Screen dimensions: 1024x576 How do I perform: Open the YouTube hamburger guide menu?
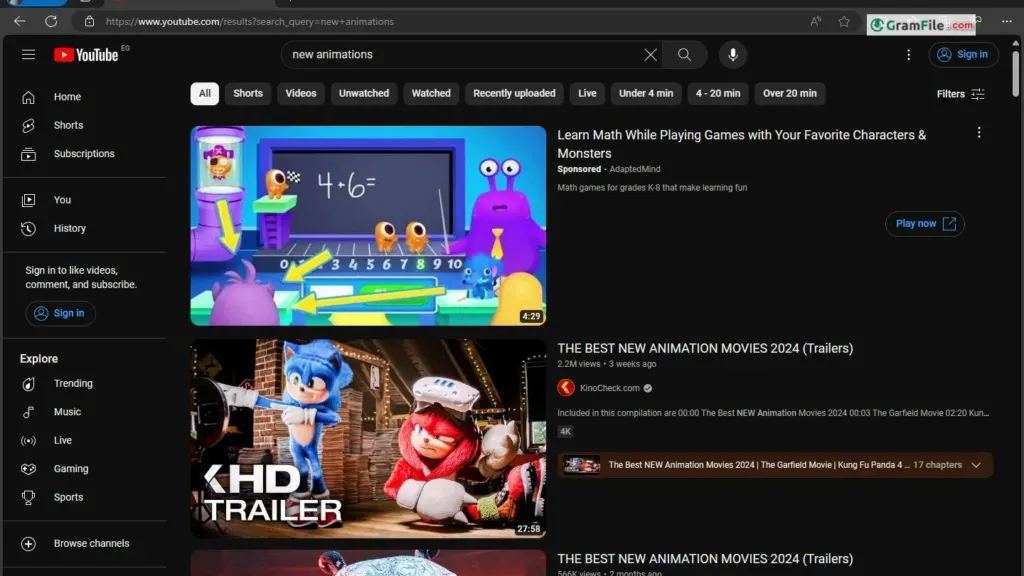click(28, 54)
